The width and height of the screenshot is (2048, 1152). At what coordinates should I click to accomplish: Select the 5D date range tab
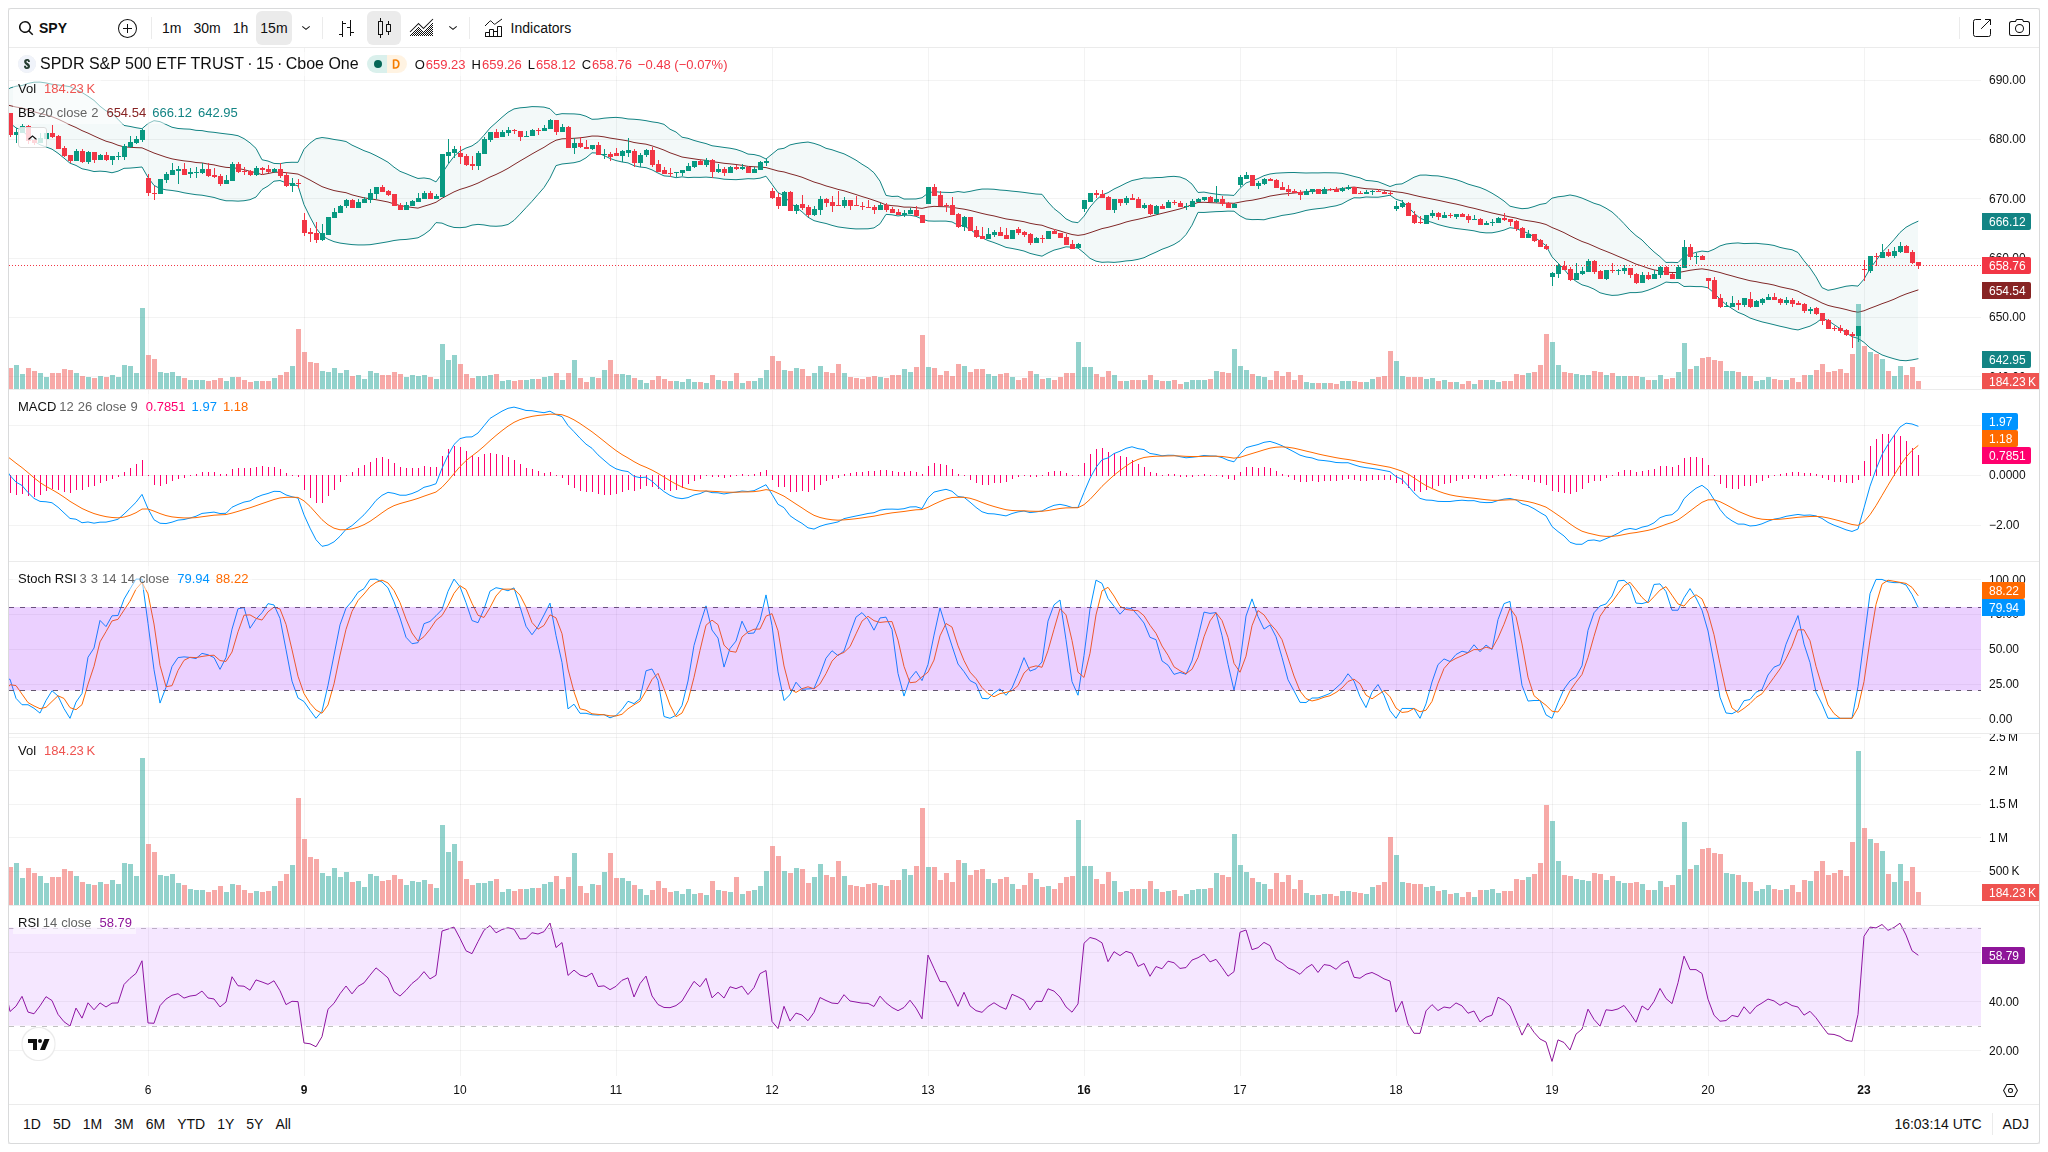pos(61,1124)
